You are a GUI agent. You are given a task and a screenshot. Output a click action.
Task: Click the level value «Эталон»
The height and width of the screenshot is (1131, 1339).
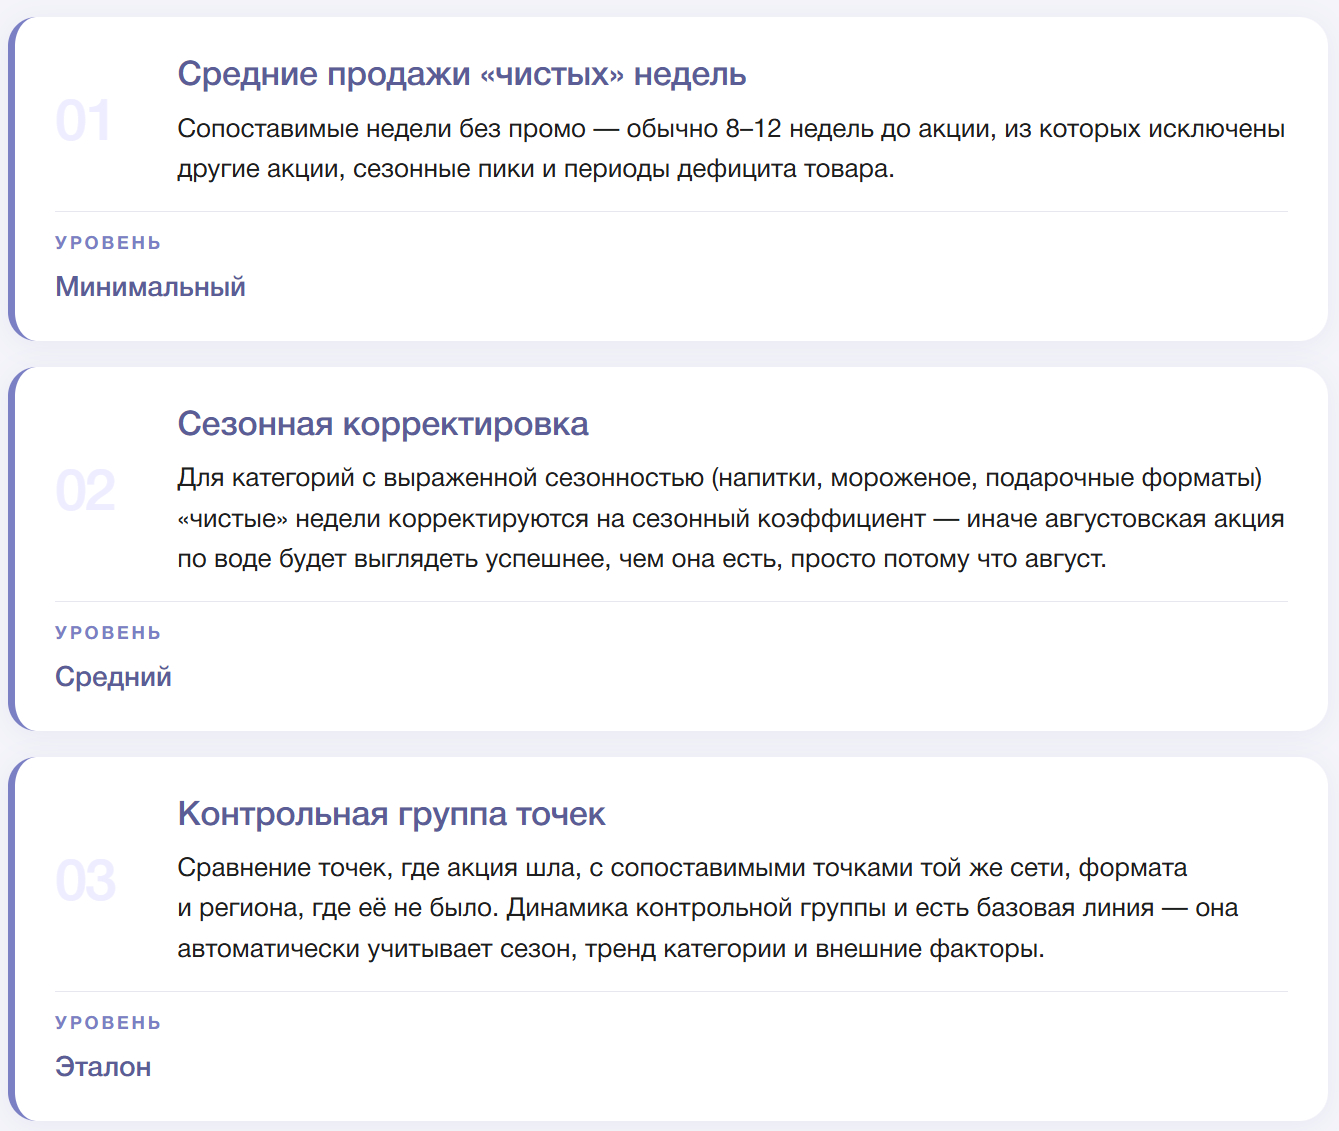[x=103, y=1067]
